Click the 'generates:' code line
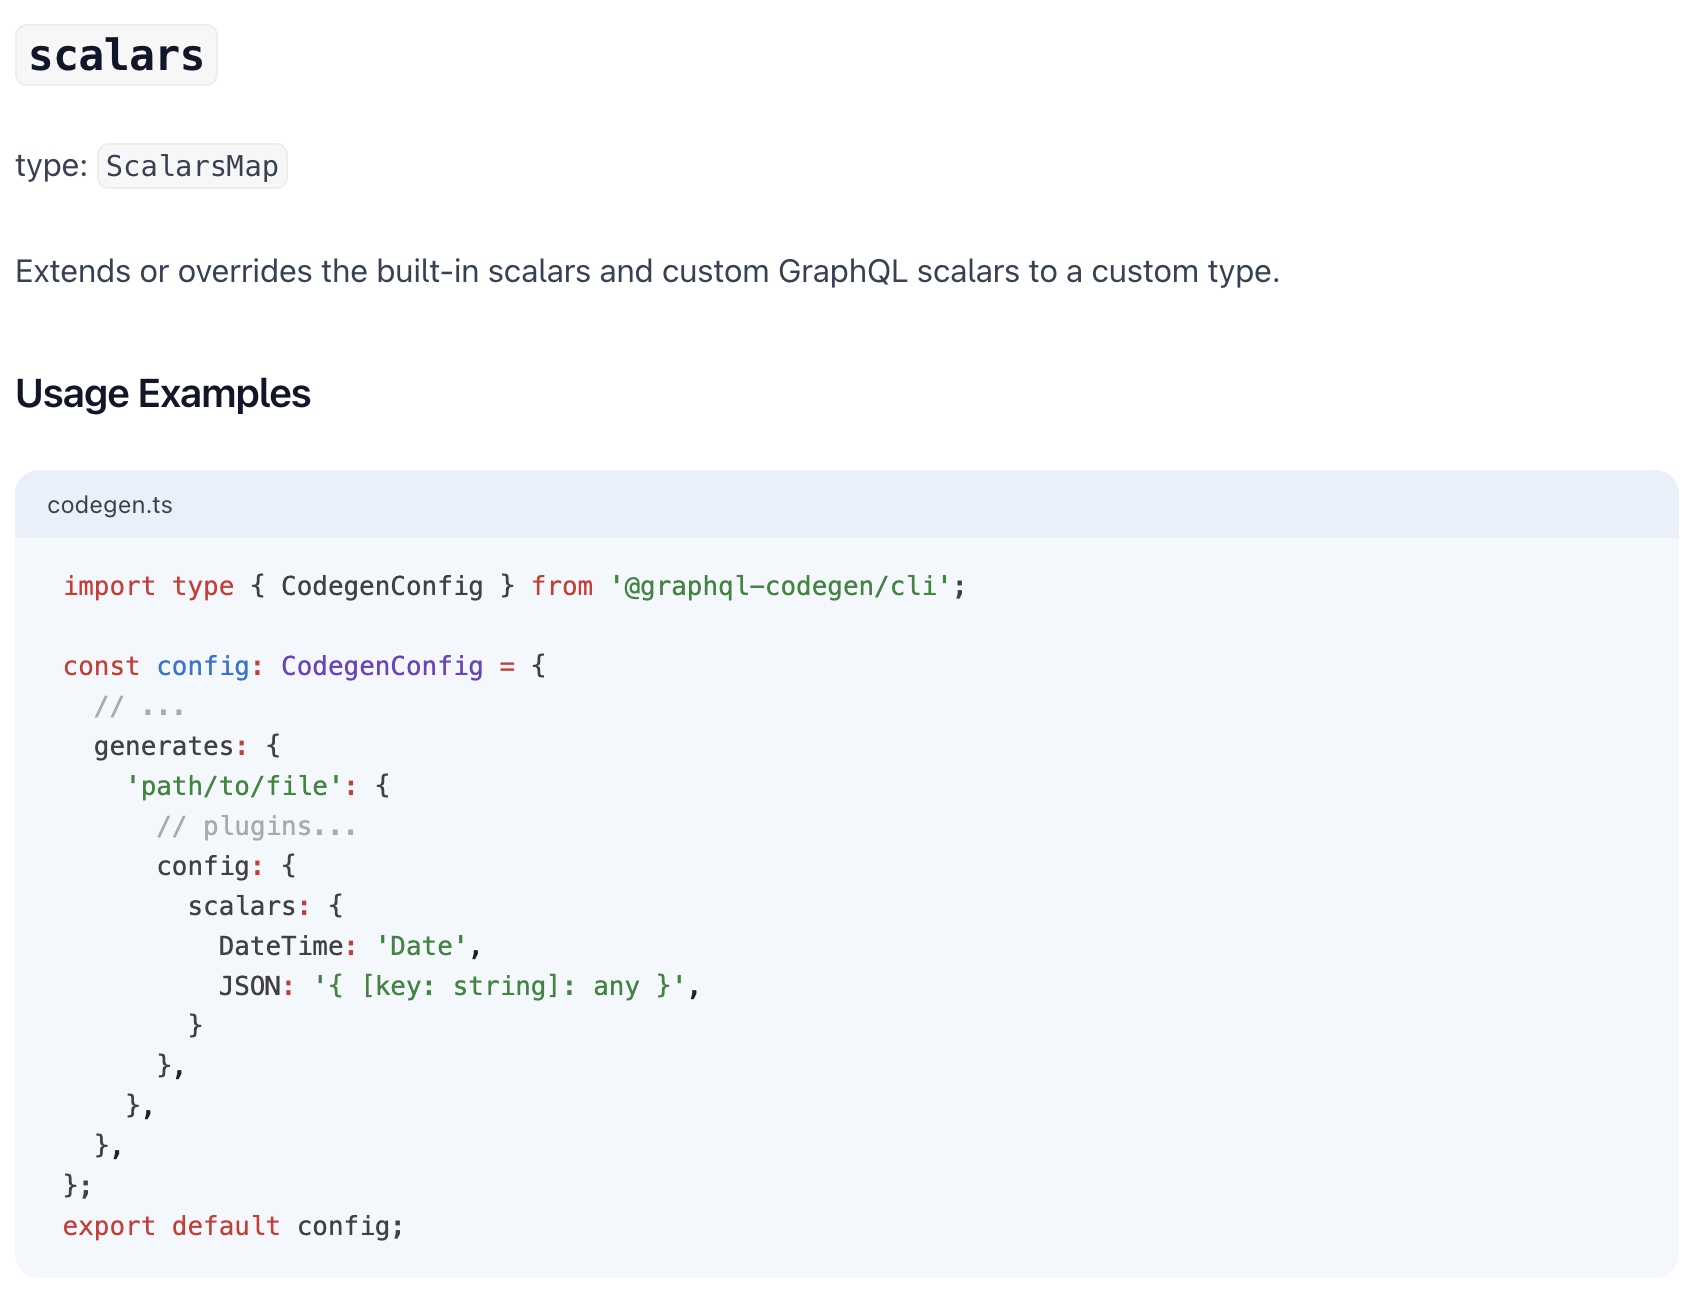This screenshot has width=1694, height=1298. (188, 746)
